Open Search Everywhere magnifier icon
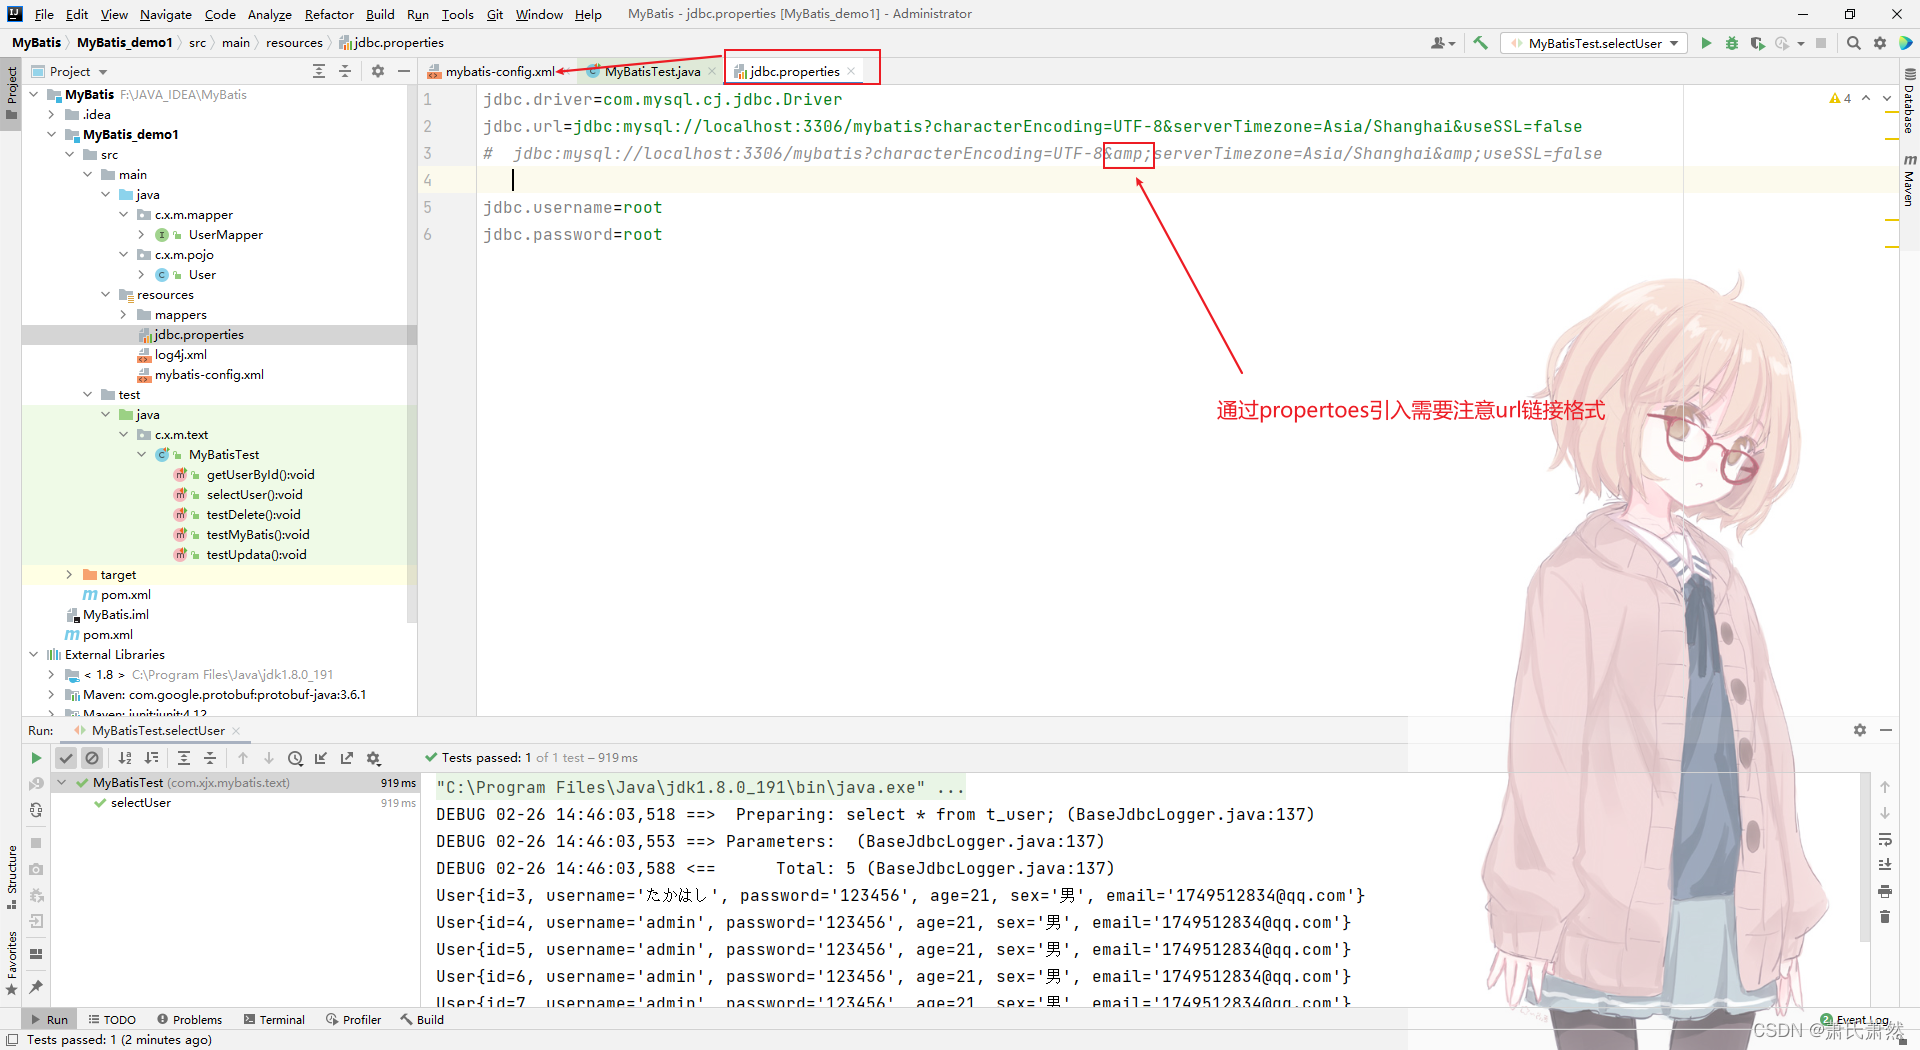Image resolution: width=1920 pixels, height=1050 pixels. click(1854, 43)
